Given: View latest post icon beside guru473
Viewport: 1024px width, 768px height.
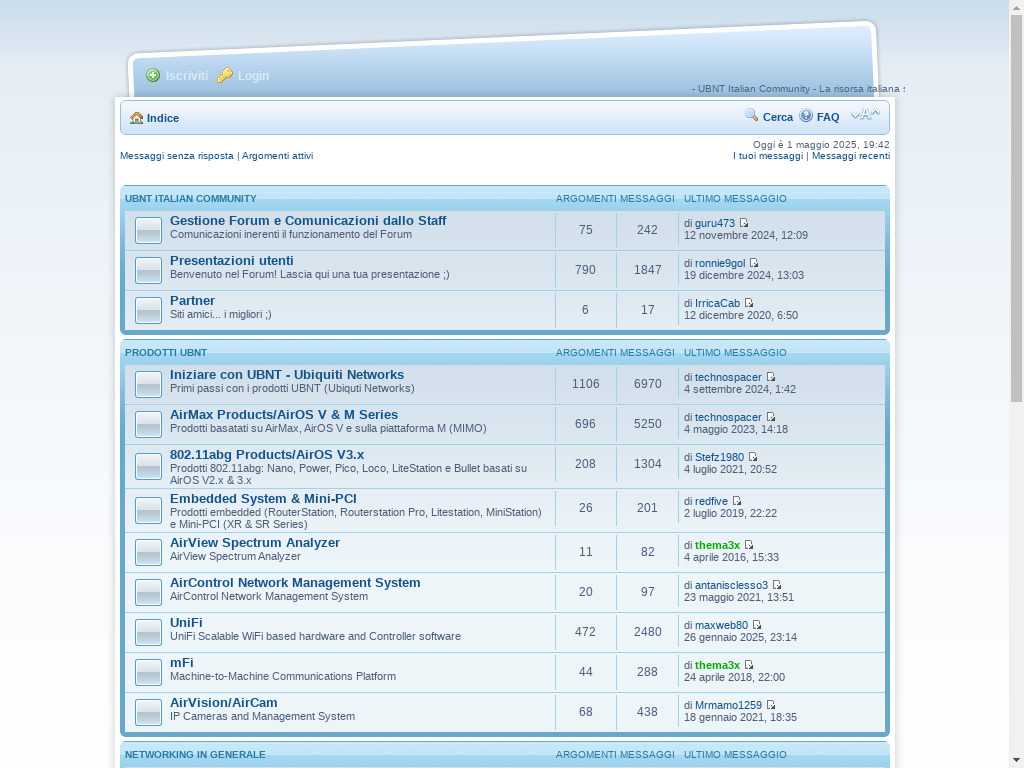Looking at the screenshot, I should point(744,223).
